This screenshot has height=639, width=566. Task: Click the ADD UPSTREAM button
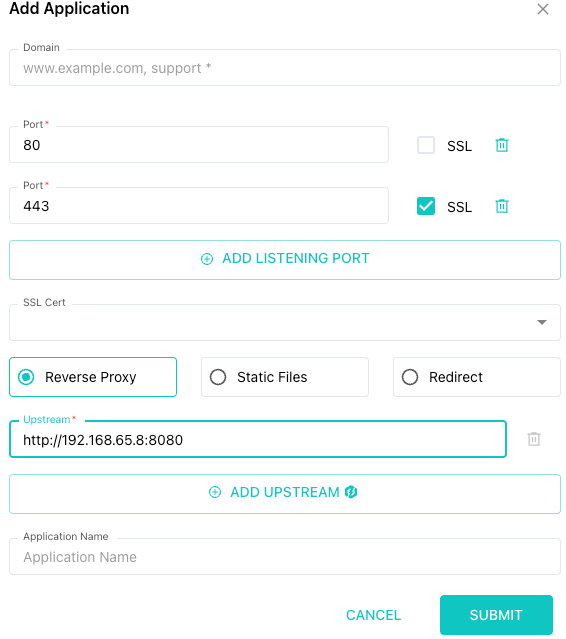285,494
